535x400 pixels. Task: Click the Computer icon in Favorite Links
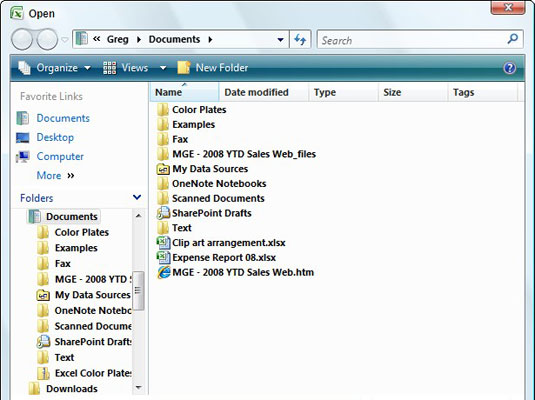coord(23,157)
